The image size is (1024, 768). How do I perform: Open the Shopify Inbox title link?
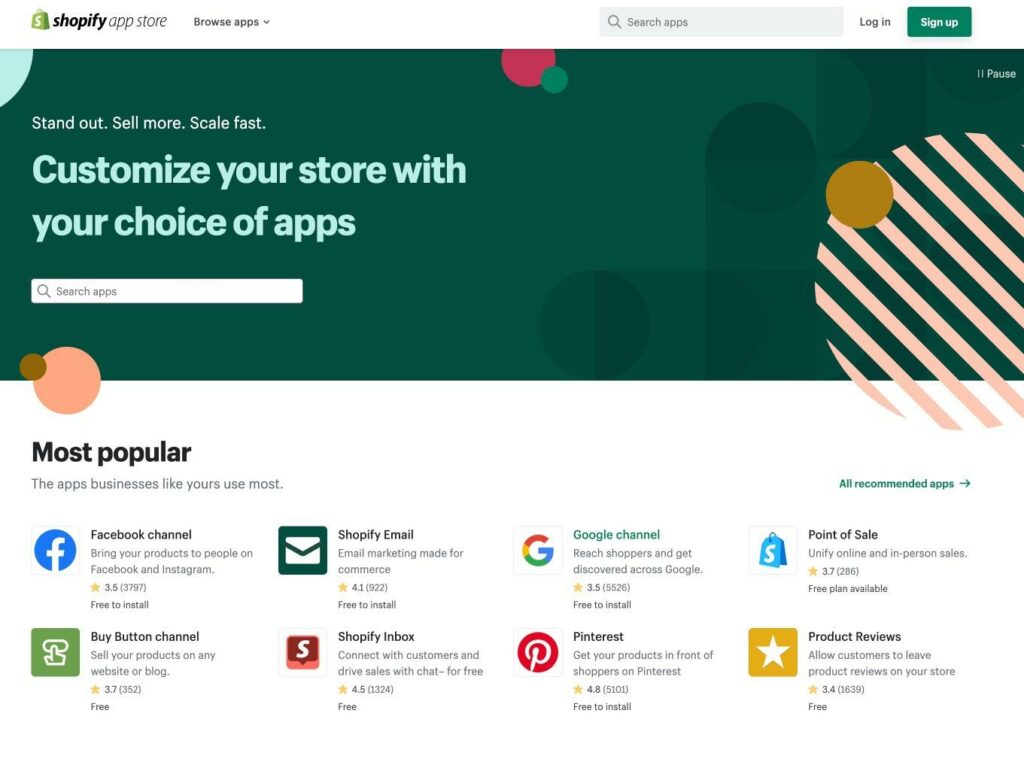(x=376, y=636)
